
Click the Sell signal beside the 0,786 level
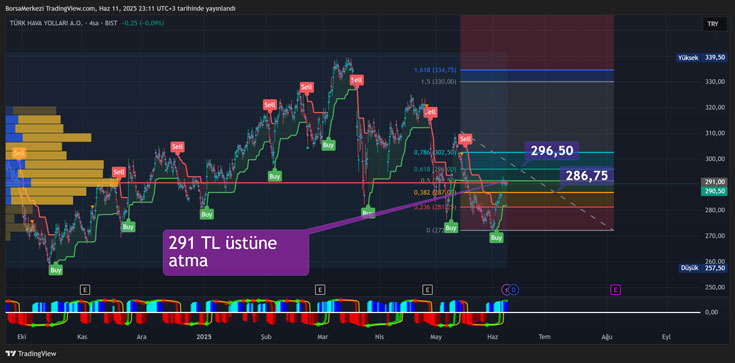(x=465, y=139)
